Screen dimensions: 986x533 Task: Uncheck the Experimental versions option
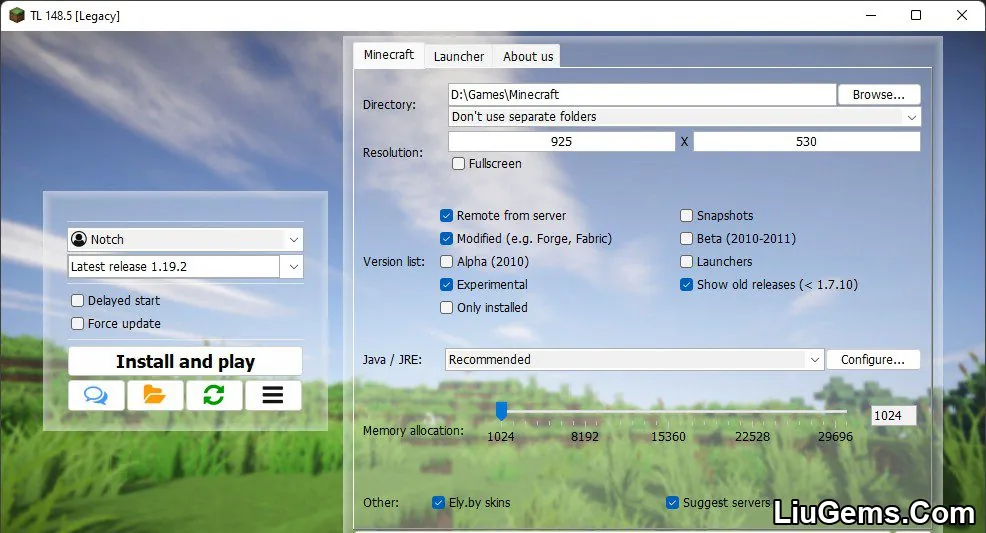tap(446, 285)
